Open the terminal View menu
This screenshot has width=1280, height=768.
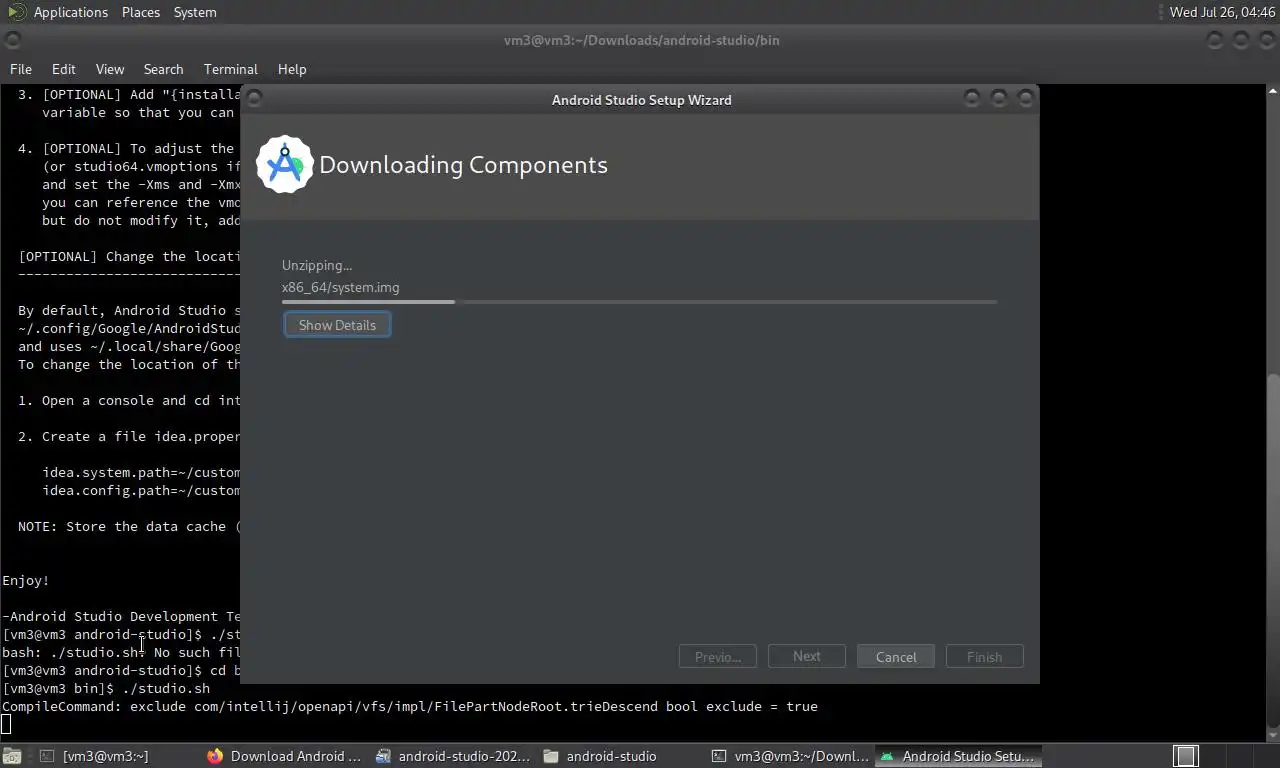(110, 69)
